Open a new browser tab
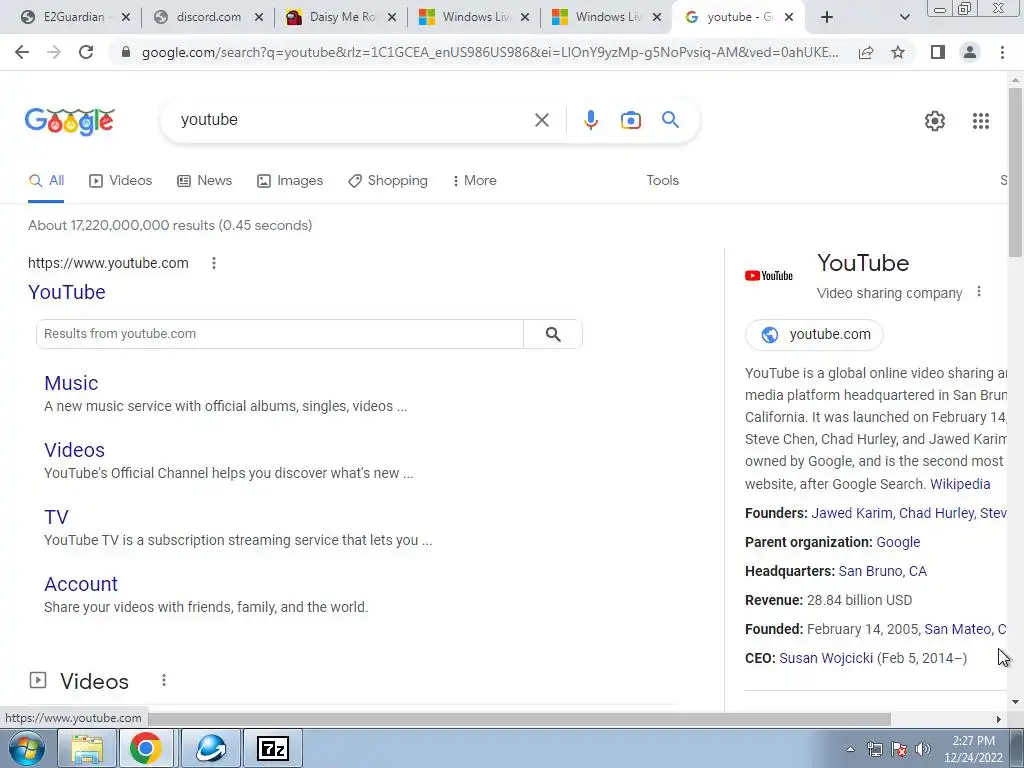Image resolution: width=1024 pixels, height=768 pixels. pos(827,17)
